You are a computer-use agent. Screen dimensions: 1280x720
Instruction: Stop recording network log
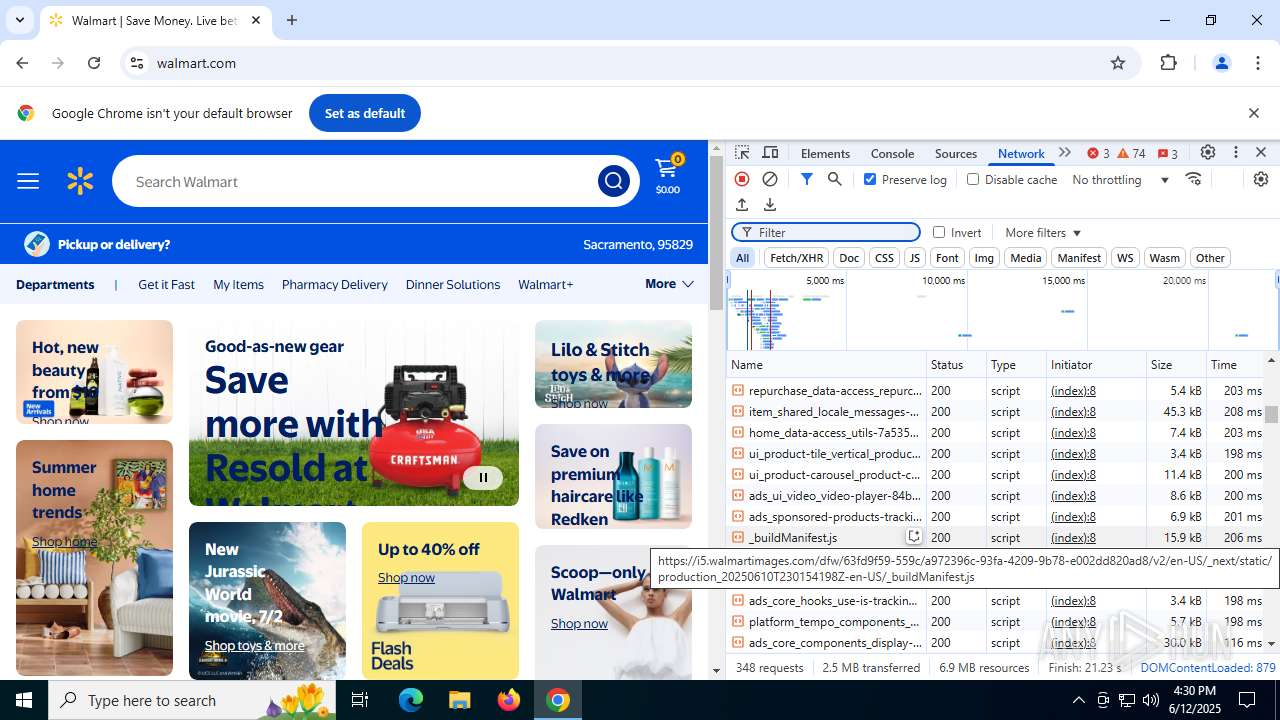click(x=742, y=179)
